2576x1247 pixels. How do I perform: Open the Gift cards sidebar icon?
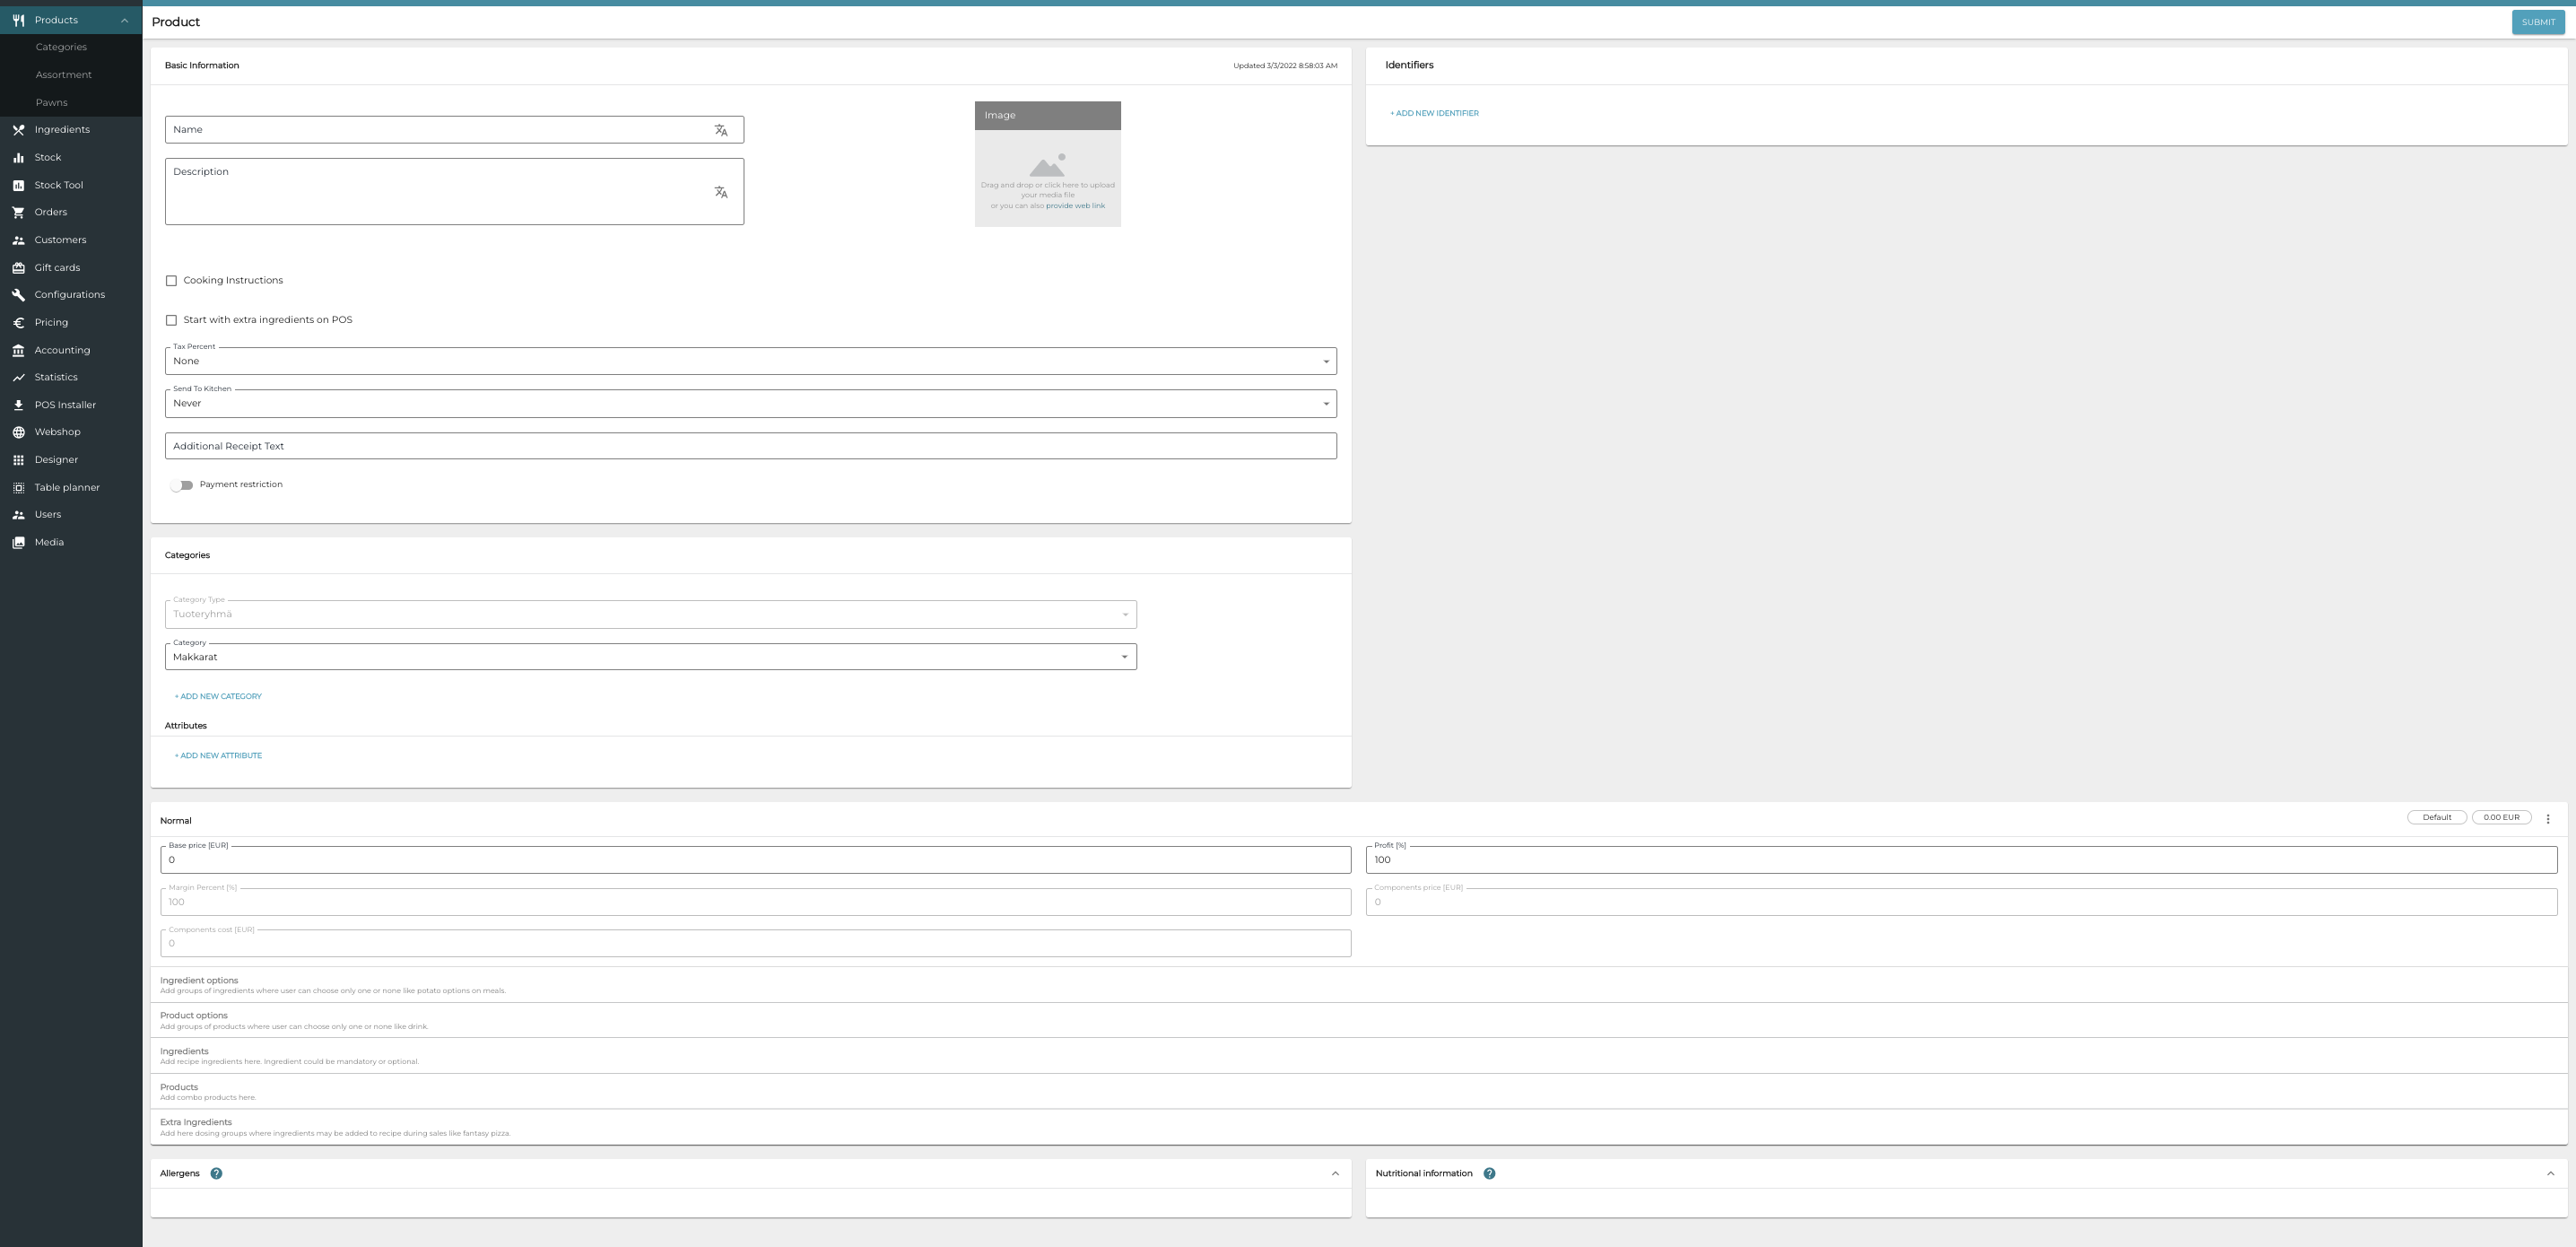pyautogui.click(x=18, y=268)
